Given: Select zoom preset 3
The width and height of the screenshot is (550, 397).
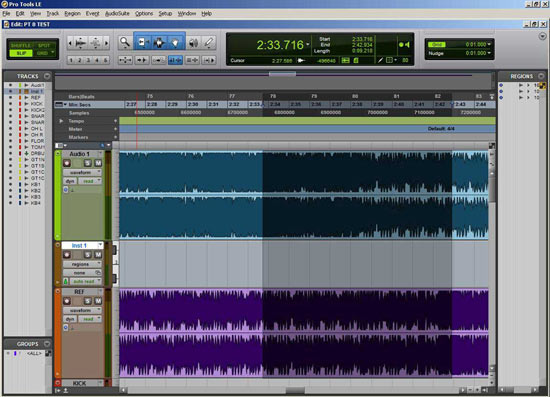Looking at the screenshot, I should tap(88, 60).
